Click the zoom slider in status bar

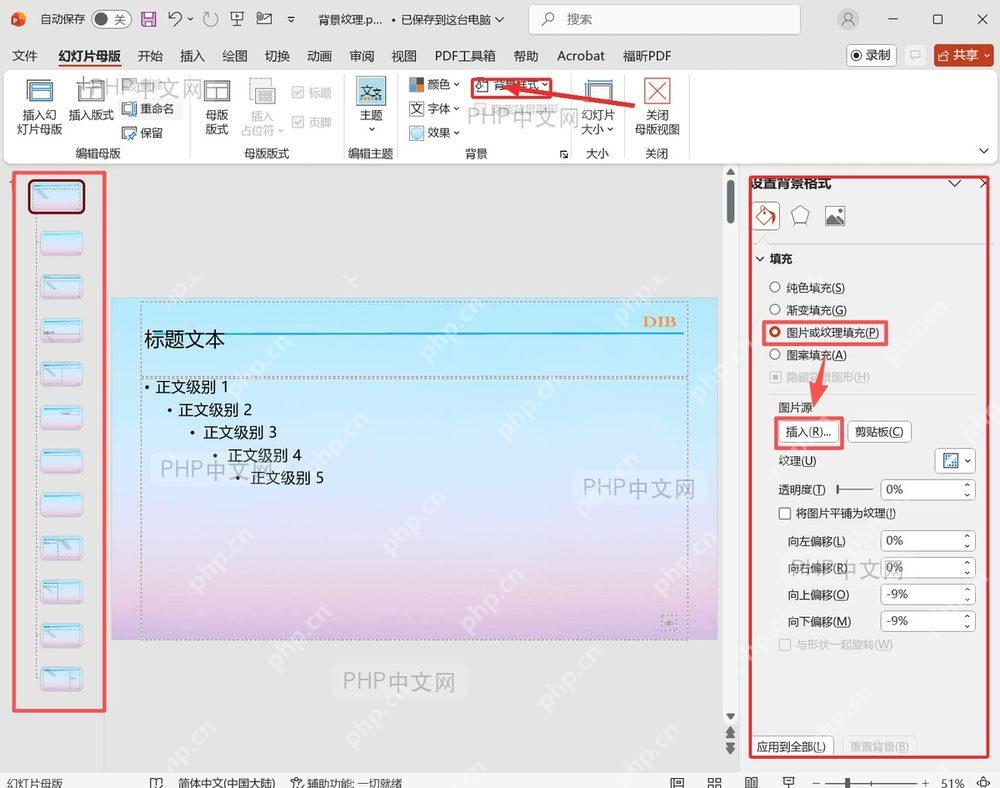pyautogui.click(x=871, y=782)
